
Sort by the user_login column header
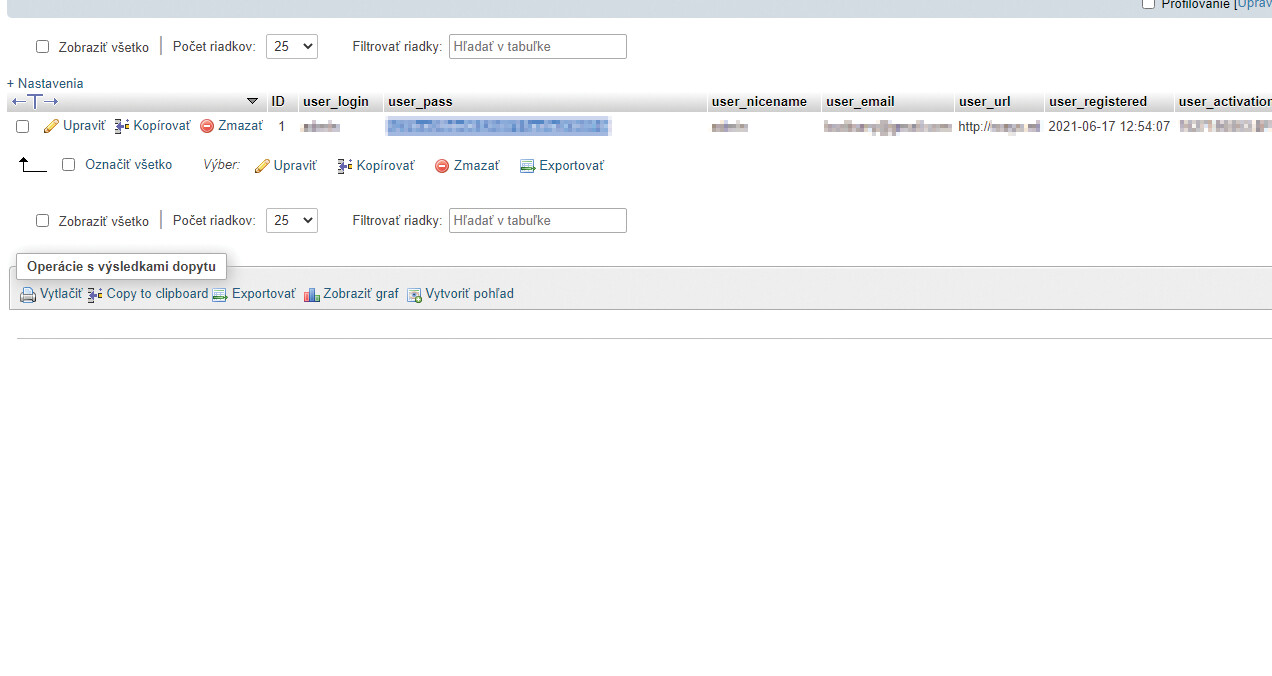(x=335, y=102)
